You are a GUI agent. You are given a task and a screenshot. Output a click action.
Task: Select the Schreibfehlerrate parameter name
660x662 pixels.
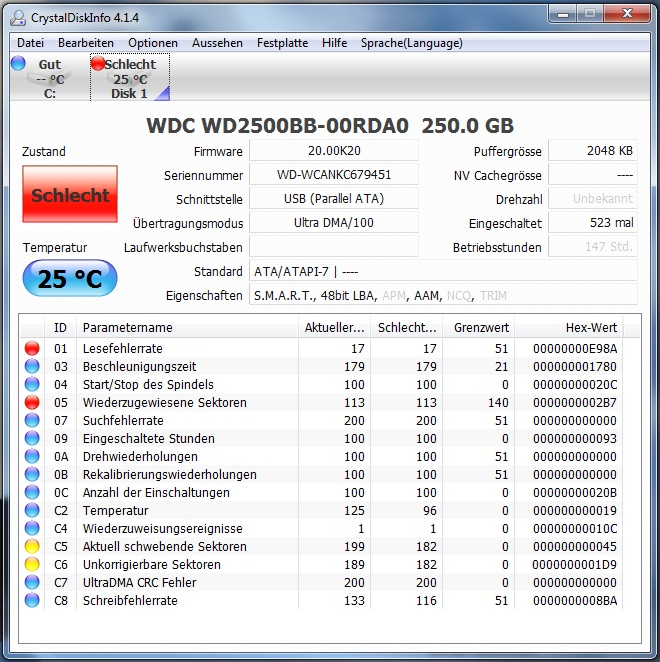(130, 600)
